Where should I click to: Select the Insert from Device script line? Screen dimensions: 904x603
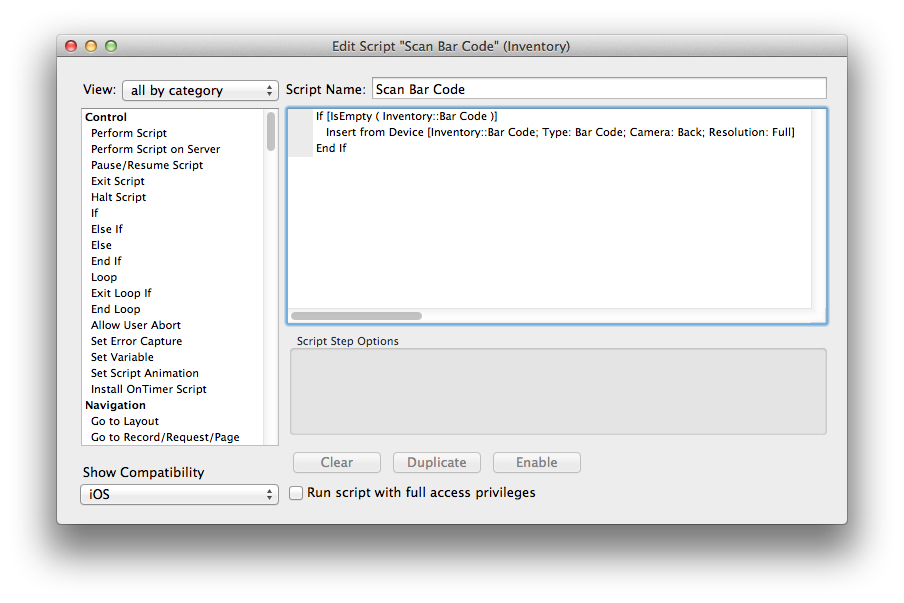click(x=560, y=132)
